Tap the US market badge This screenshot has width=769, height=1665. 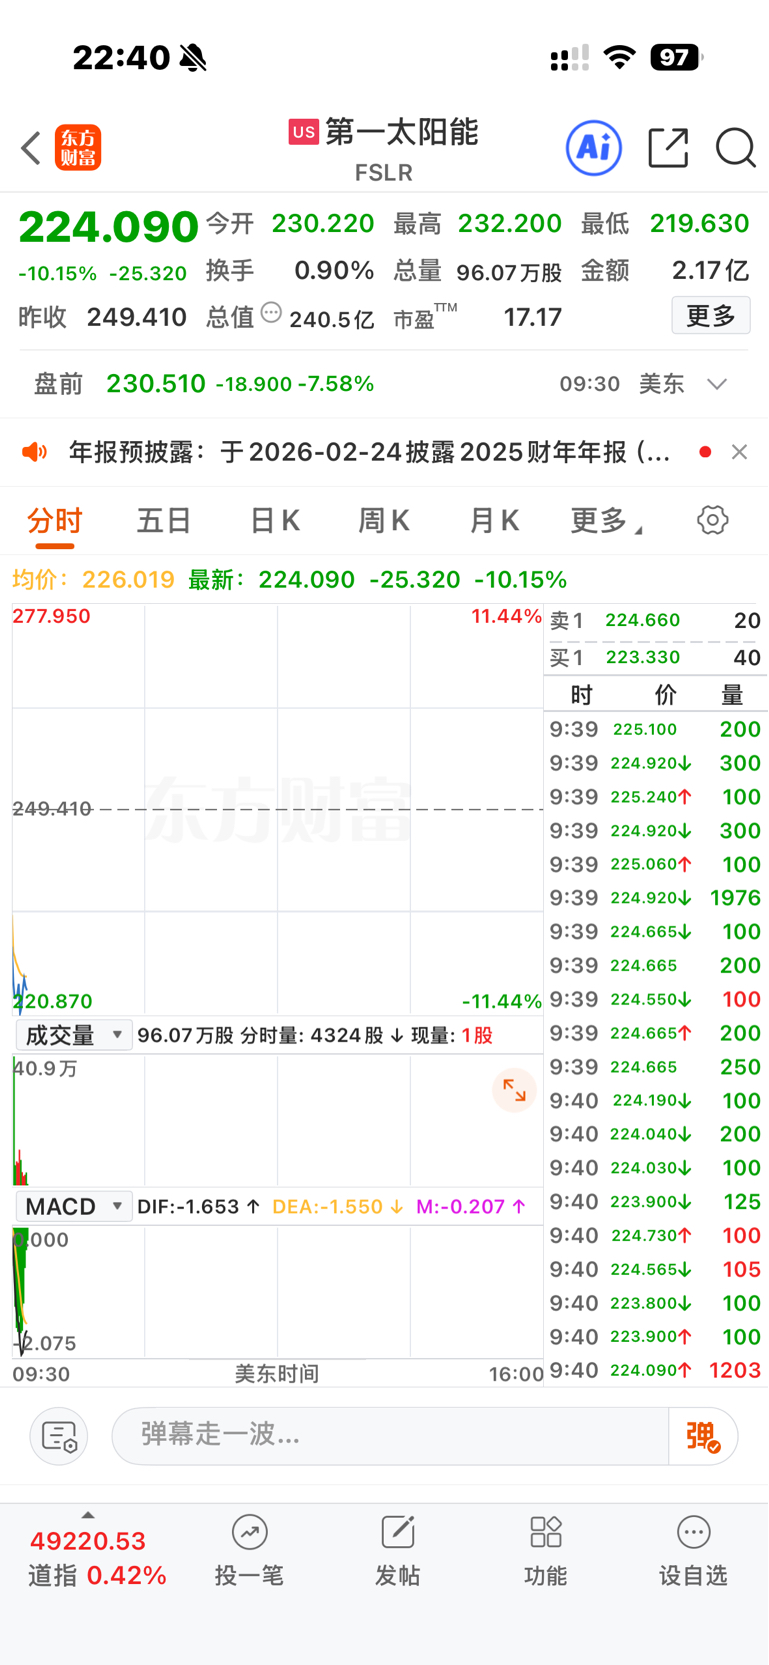point(304,132)
